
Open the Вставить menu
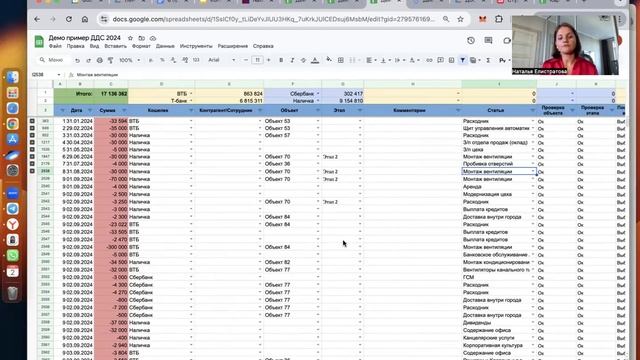tap(116, 46)
